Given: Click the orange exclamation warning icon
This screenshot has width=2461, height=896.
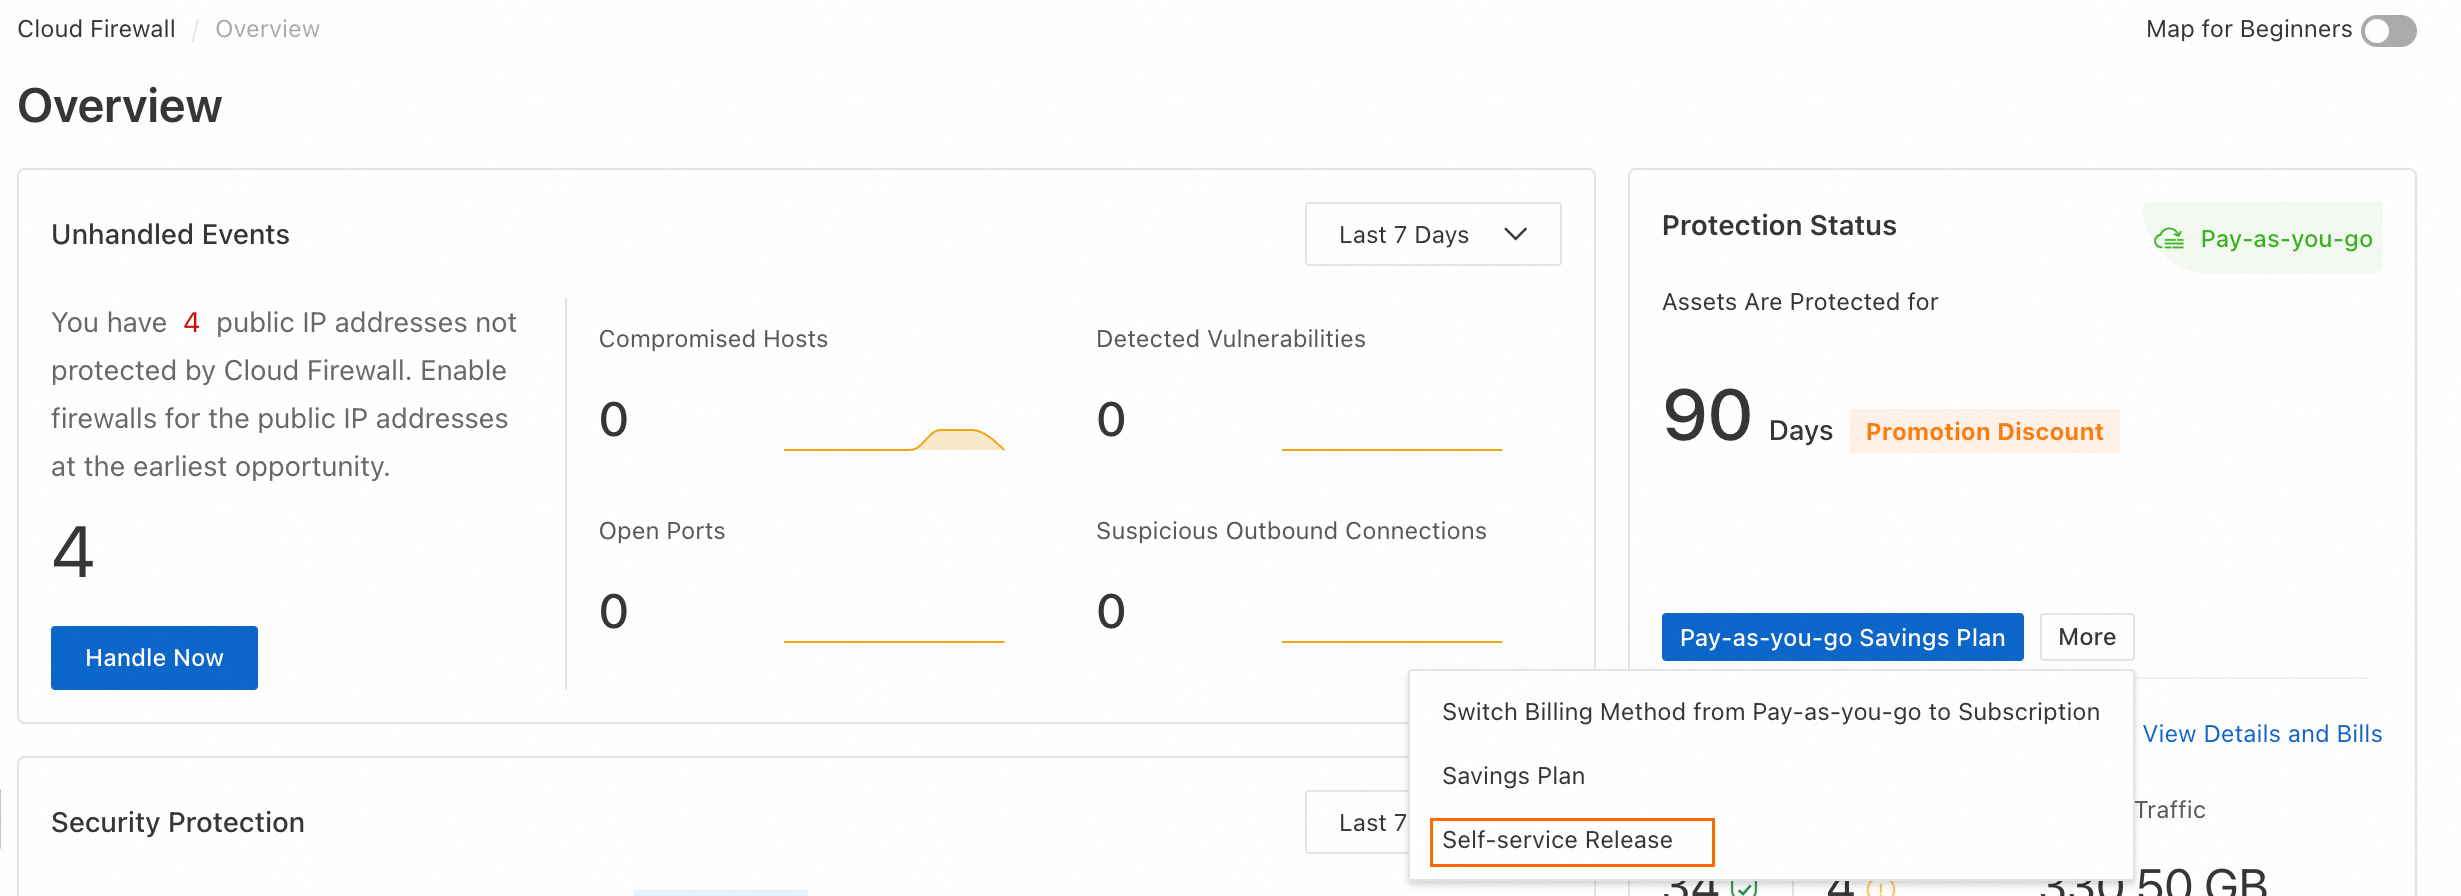Looking at the screenshot, I should click(x=1880, y=888).
